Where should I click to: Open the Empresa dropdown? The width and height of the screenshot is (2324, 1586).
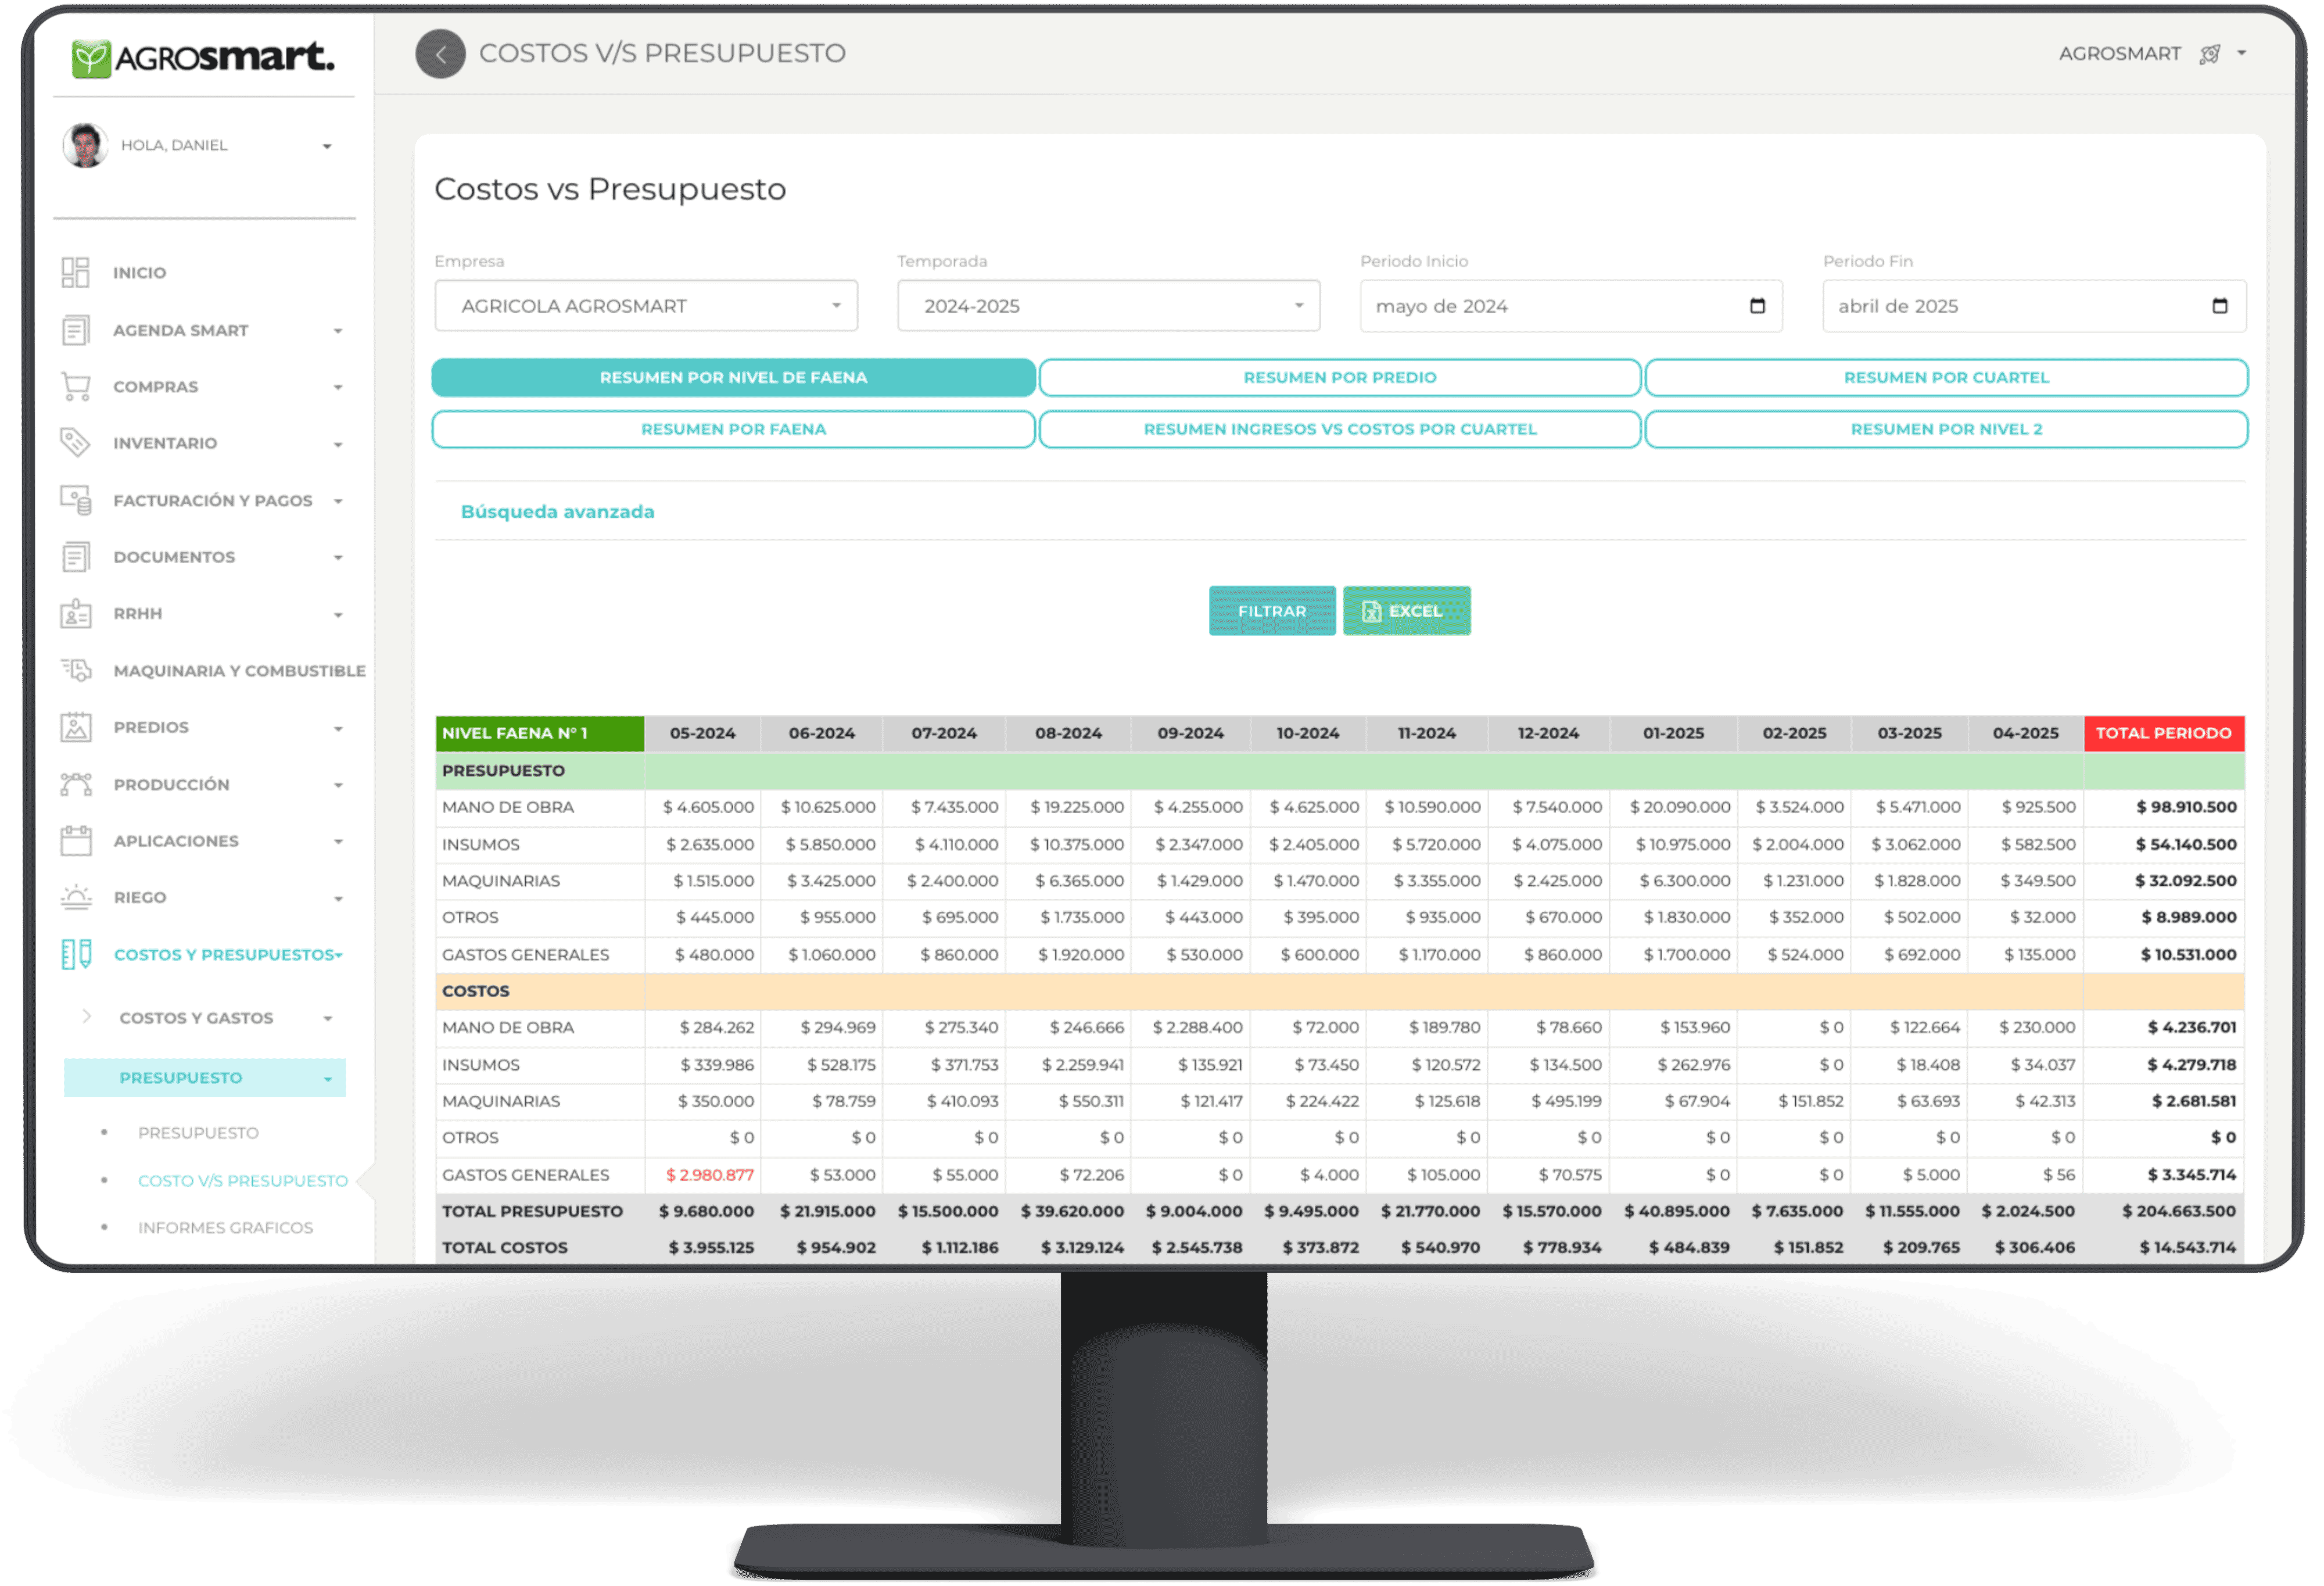point(646,306)
